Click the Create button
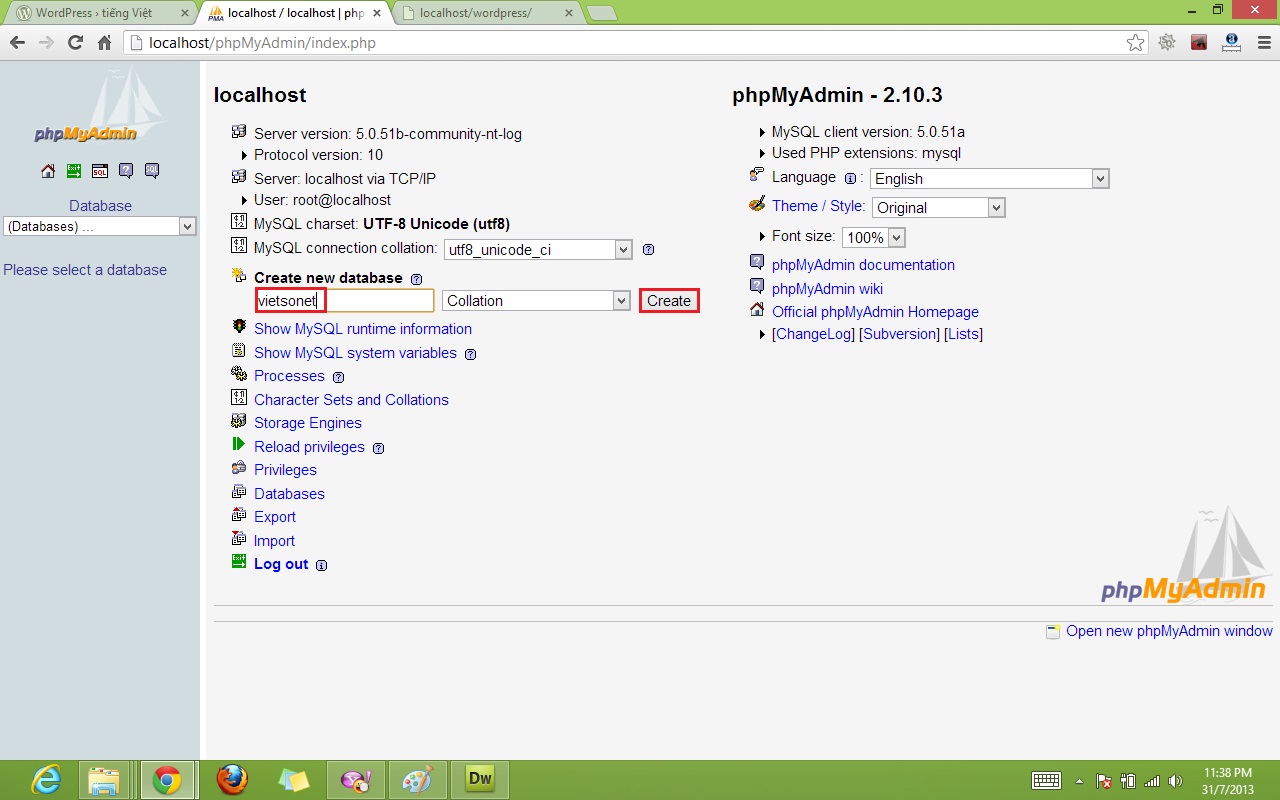 [x=669, y=301]
